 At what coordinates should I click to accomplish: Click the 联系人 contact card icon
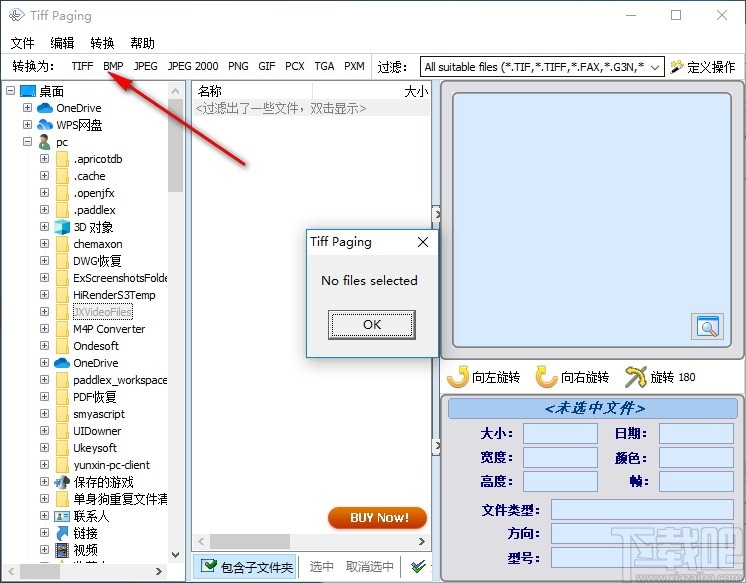[62, 516]
